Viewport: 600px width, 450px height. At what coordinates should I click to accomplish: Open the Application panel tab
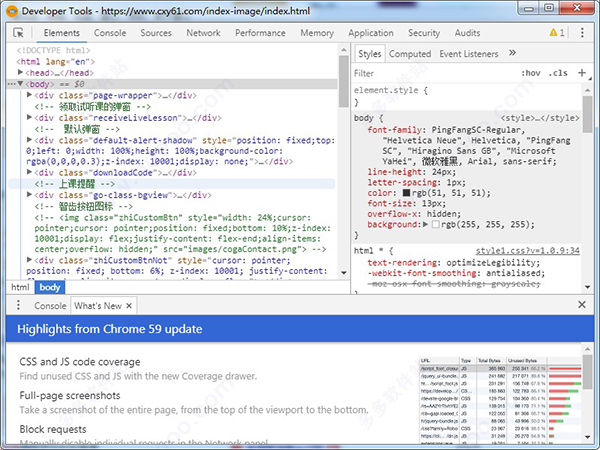[371, 33]
